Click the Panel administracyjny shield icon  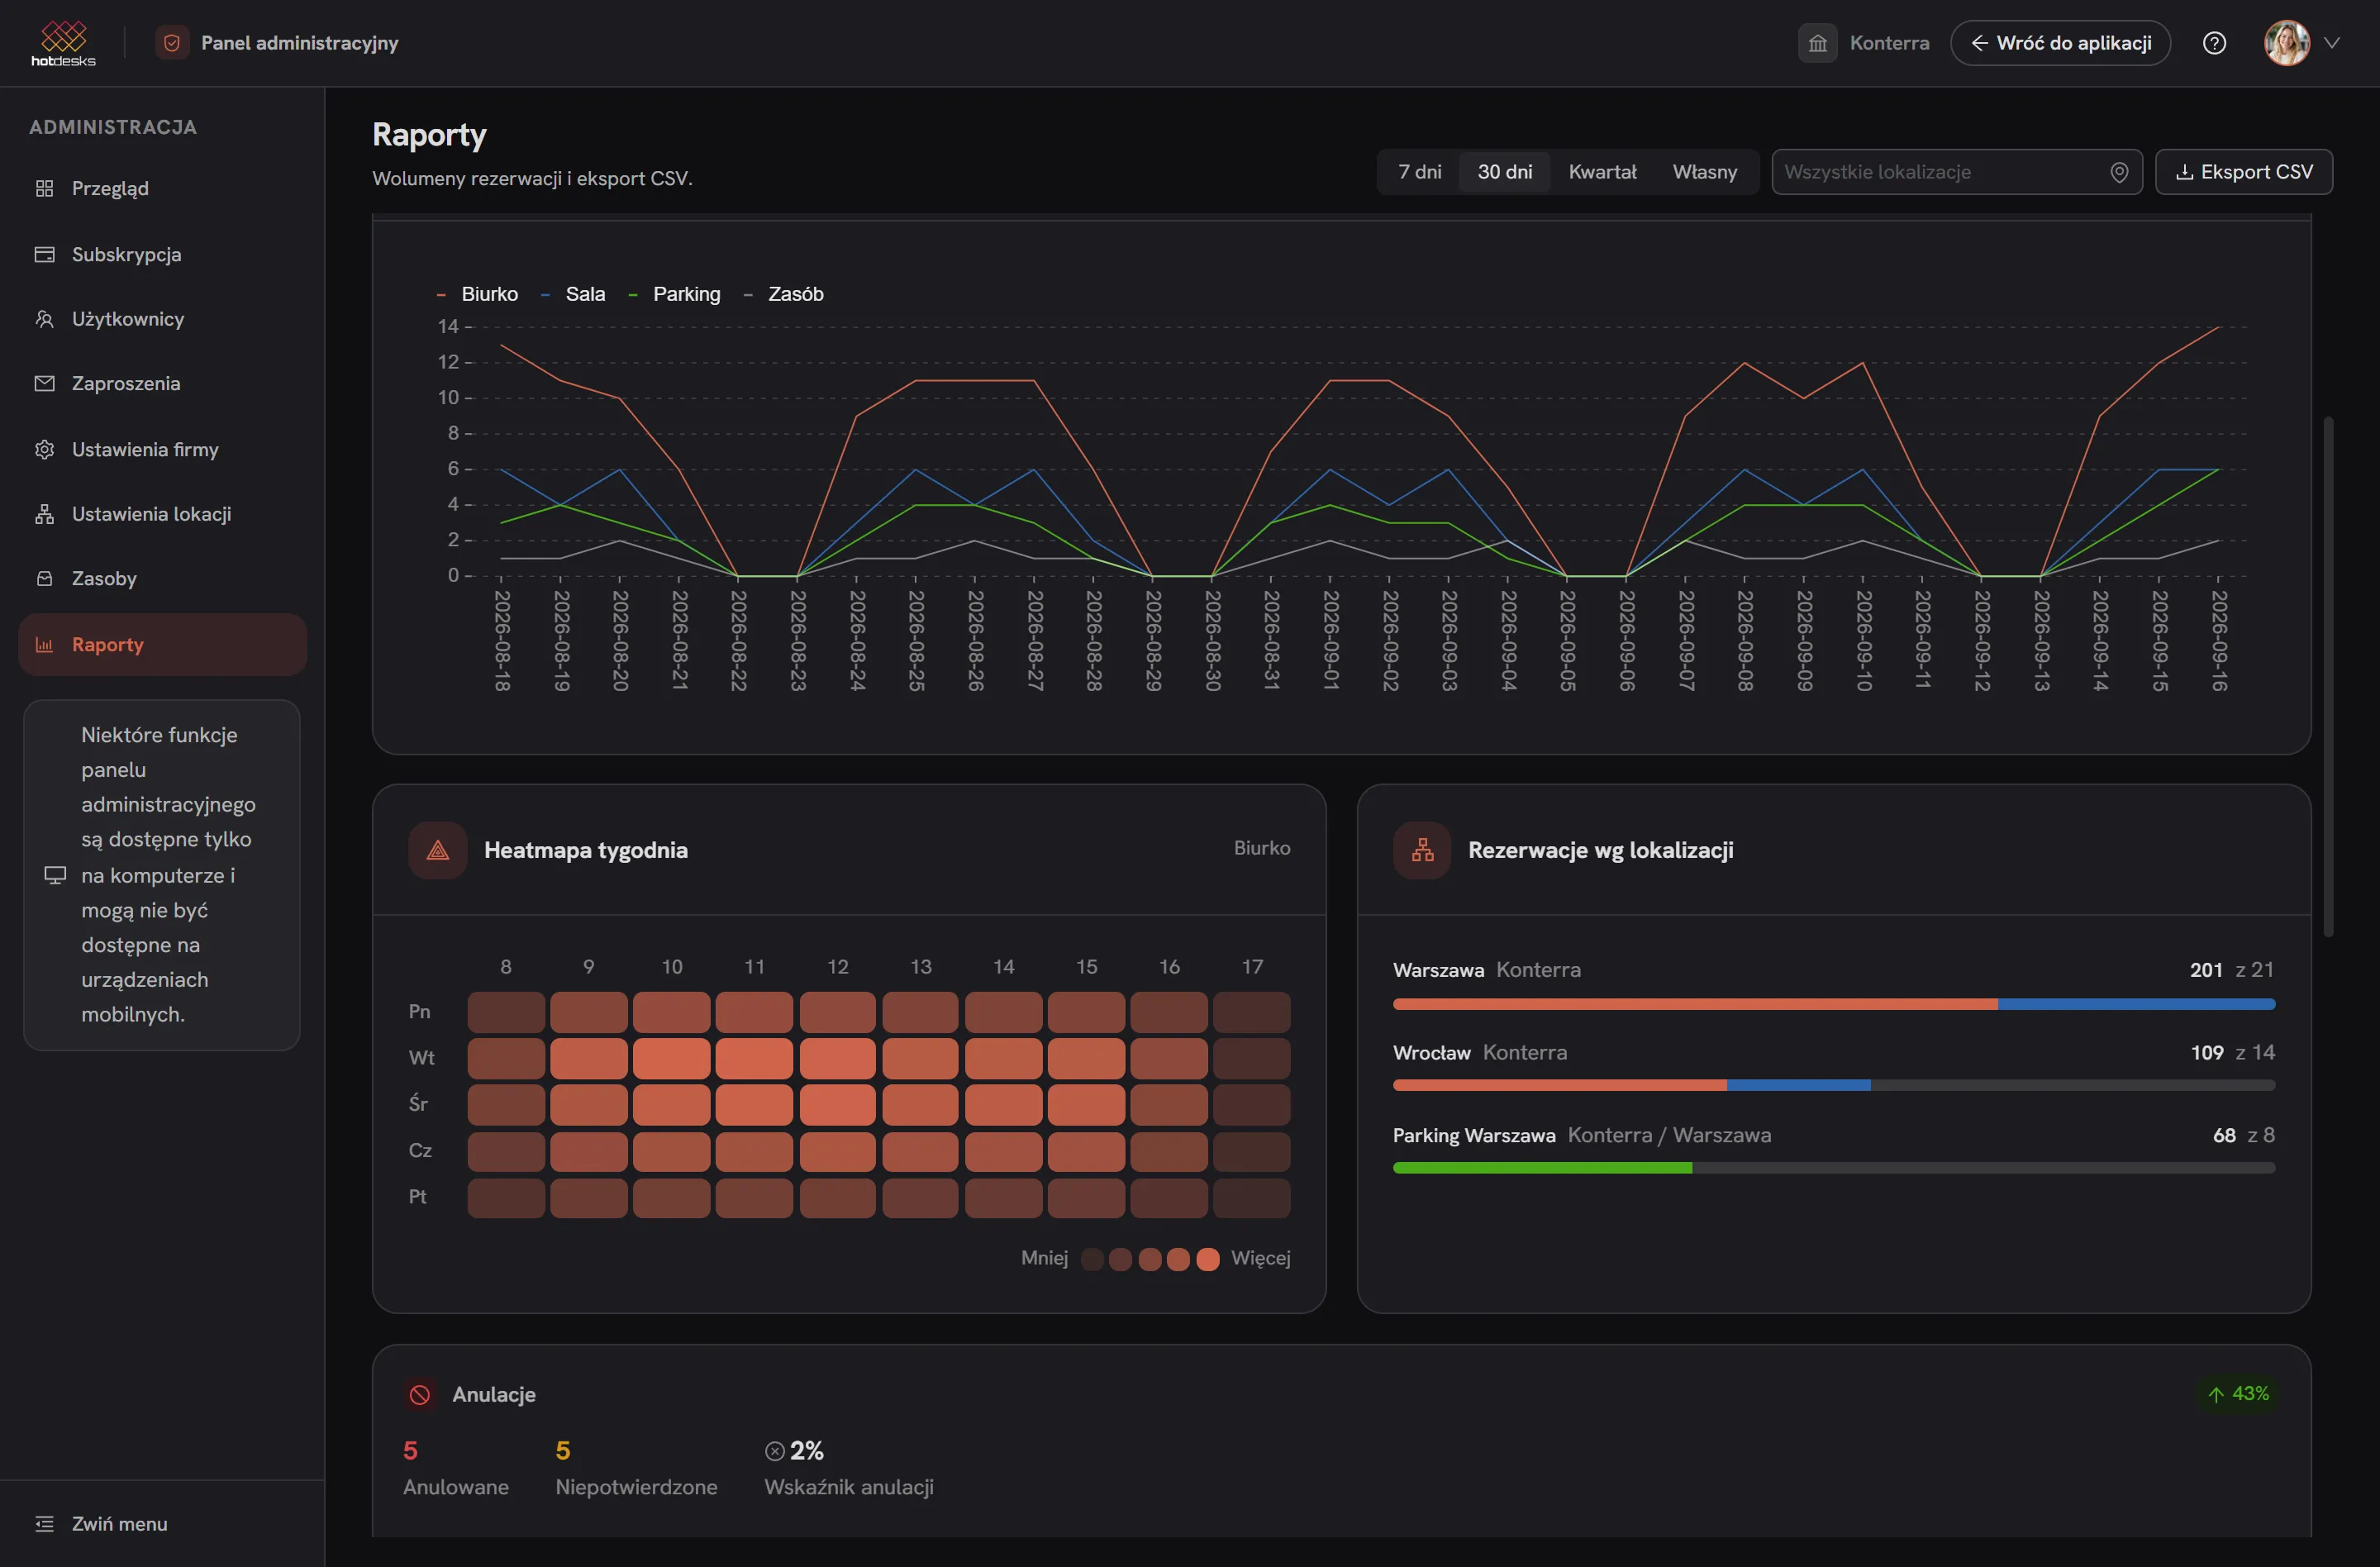point(172,43)
